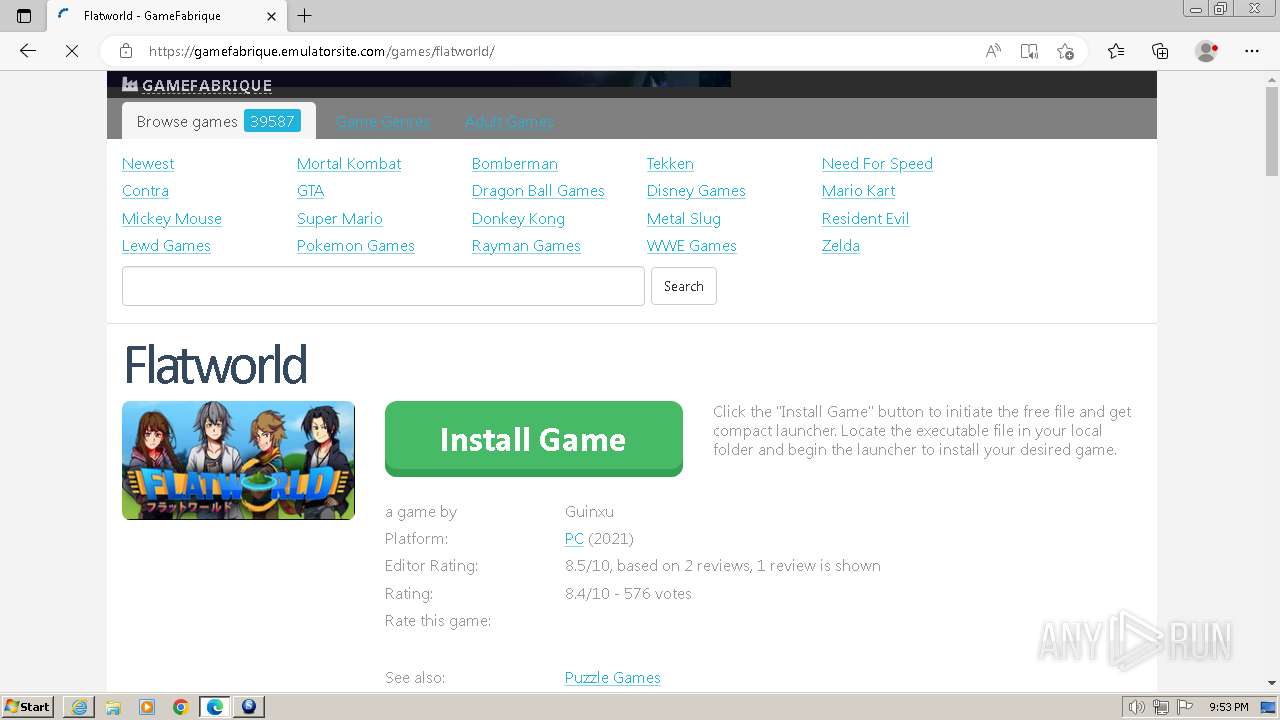Click the Search button
Image resolution: width=1280 pixels, height=720 pixels.
[x=684, y=286]
